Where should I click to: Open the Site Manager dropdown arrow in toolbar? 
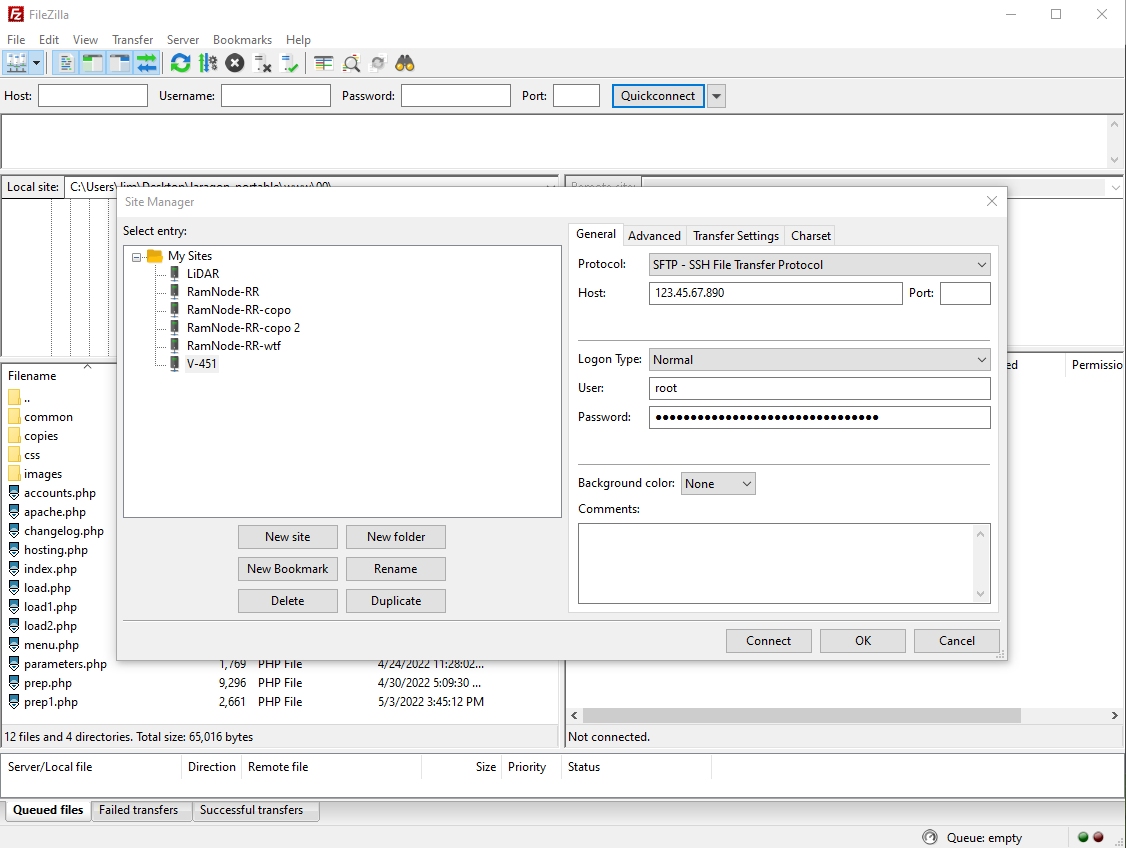[x=37, y=63]
